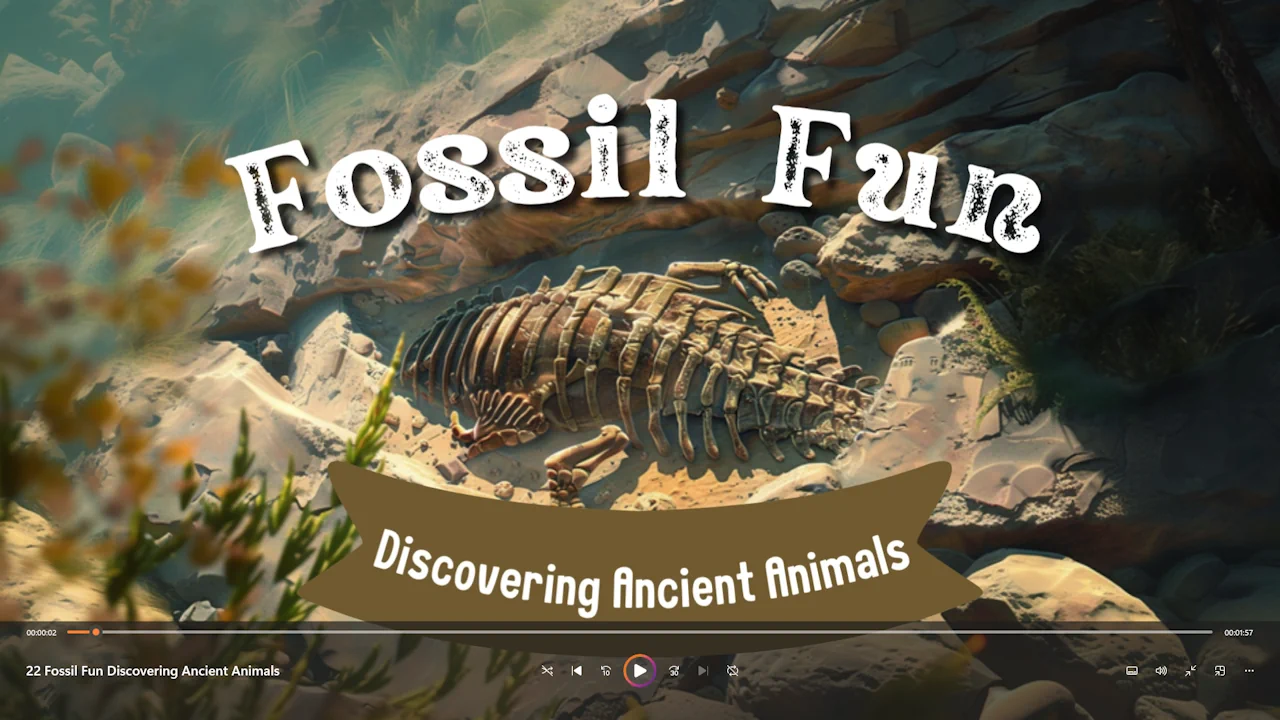Open the volume control
The height and width of the screenshot is (720, 1280).
[1161, 671]
